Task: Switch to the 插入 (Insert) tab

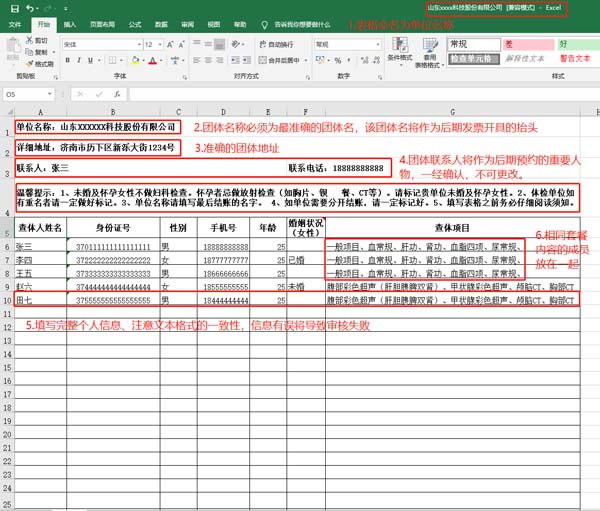Action: (70, 24)
